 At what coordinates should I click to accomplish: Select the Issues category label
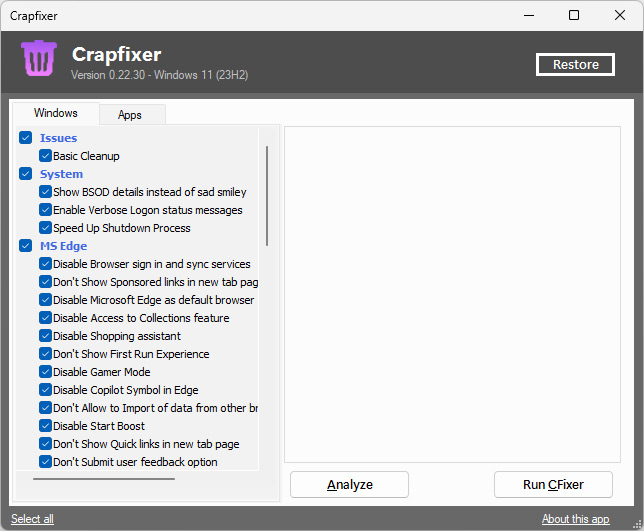58,138
